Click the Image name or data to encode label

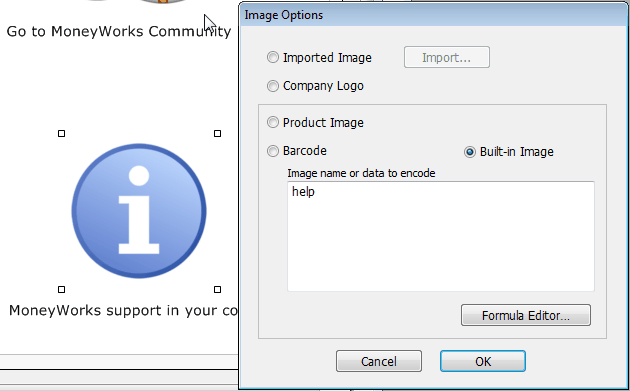(x=361, y=173)
